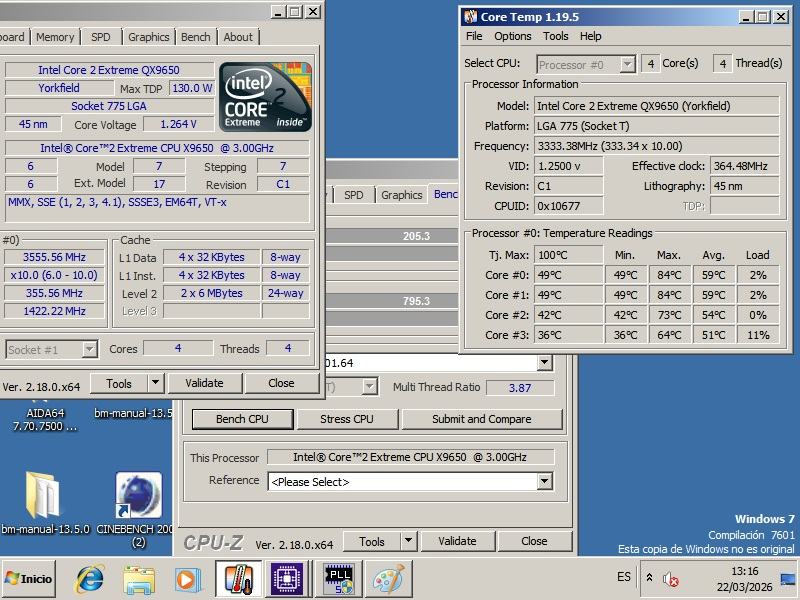
Task: Launch Windows Media Player from taskbar
Action: [188, 580]
